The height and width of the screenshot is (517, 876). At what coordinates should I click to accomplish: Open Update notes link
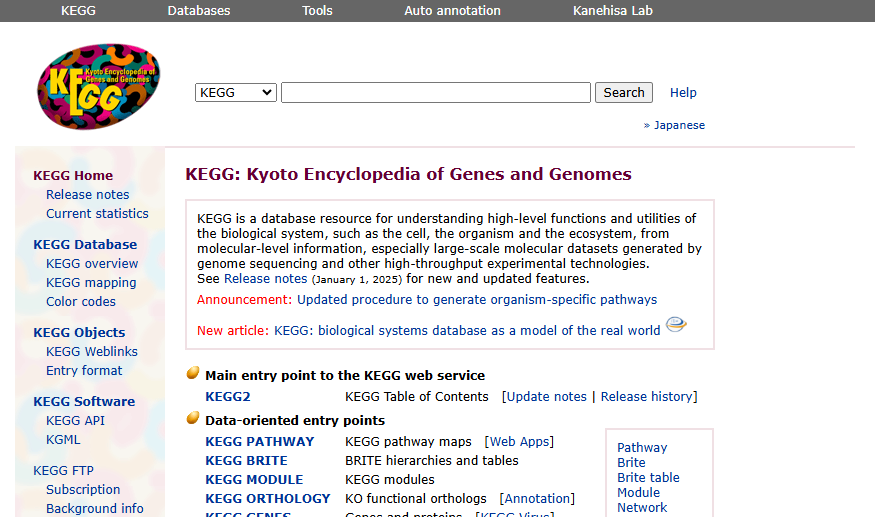point(546,397)
